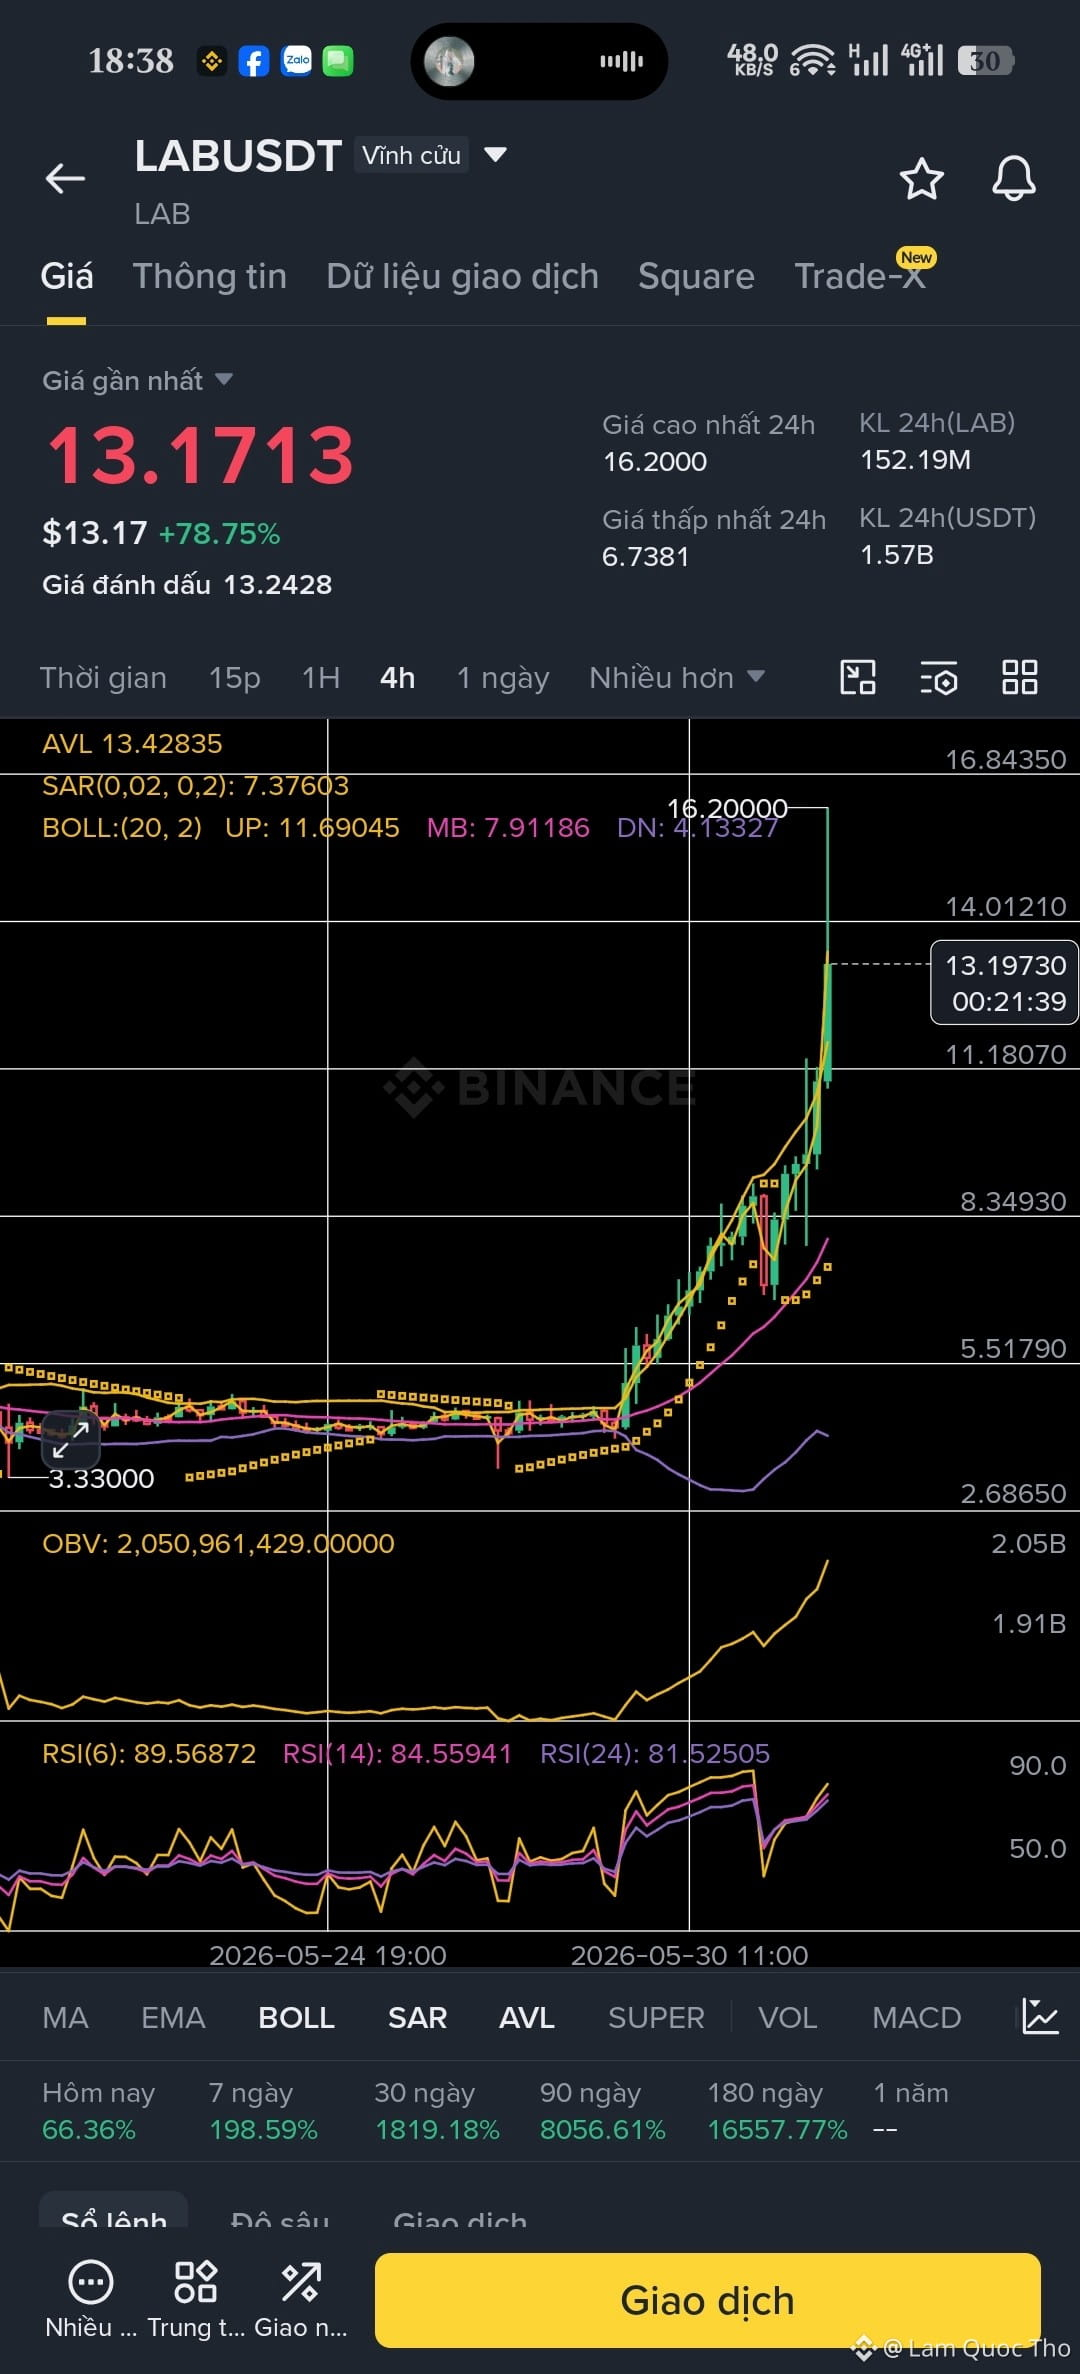Viewport: 1080px width, 2374px height.
Task: Tap KL 24h(USDT) value 1.57B
Action: tap(897, 554)
